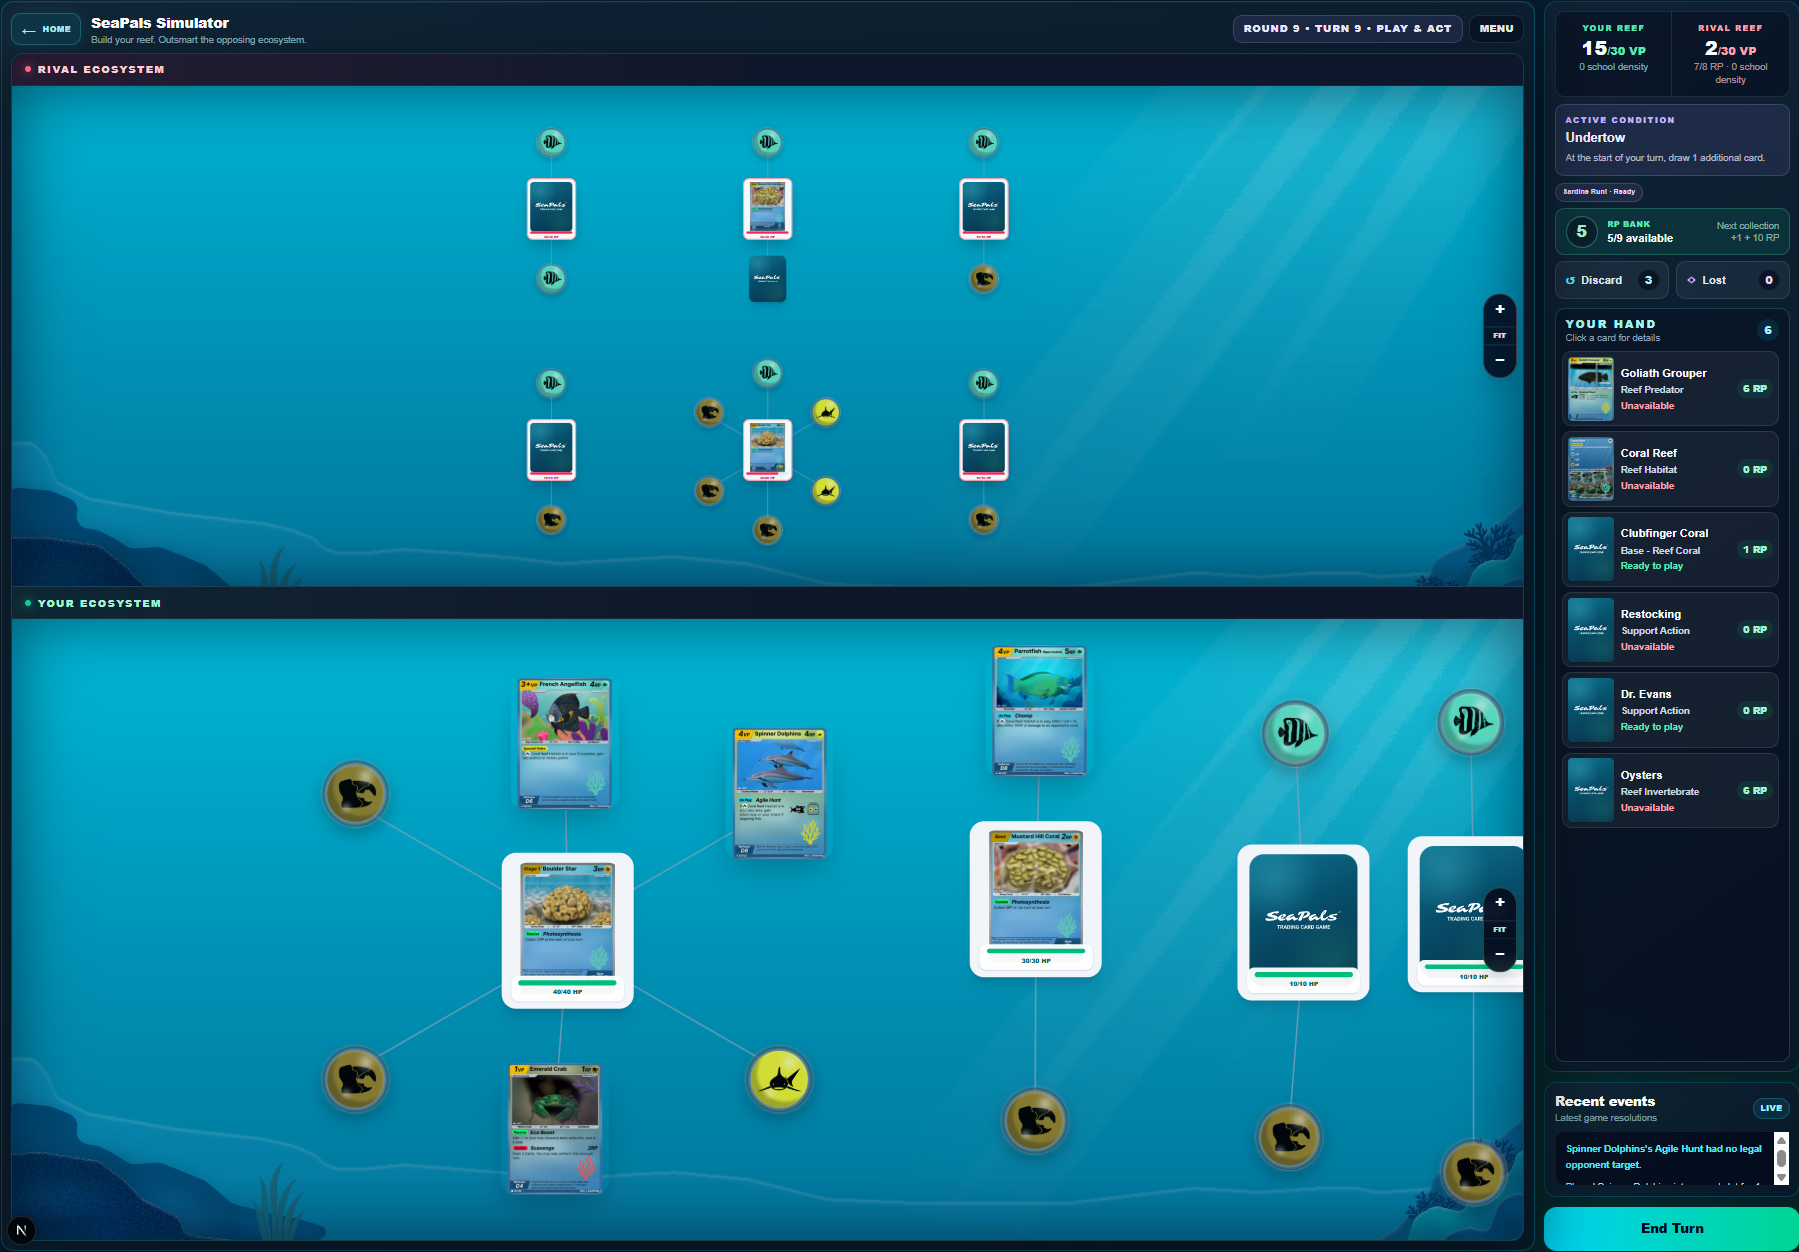Click the Sardine Run Ready status pill
This screenshot has width=1799, height=1252.
pos(1599,192)
